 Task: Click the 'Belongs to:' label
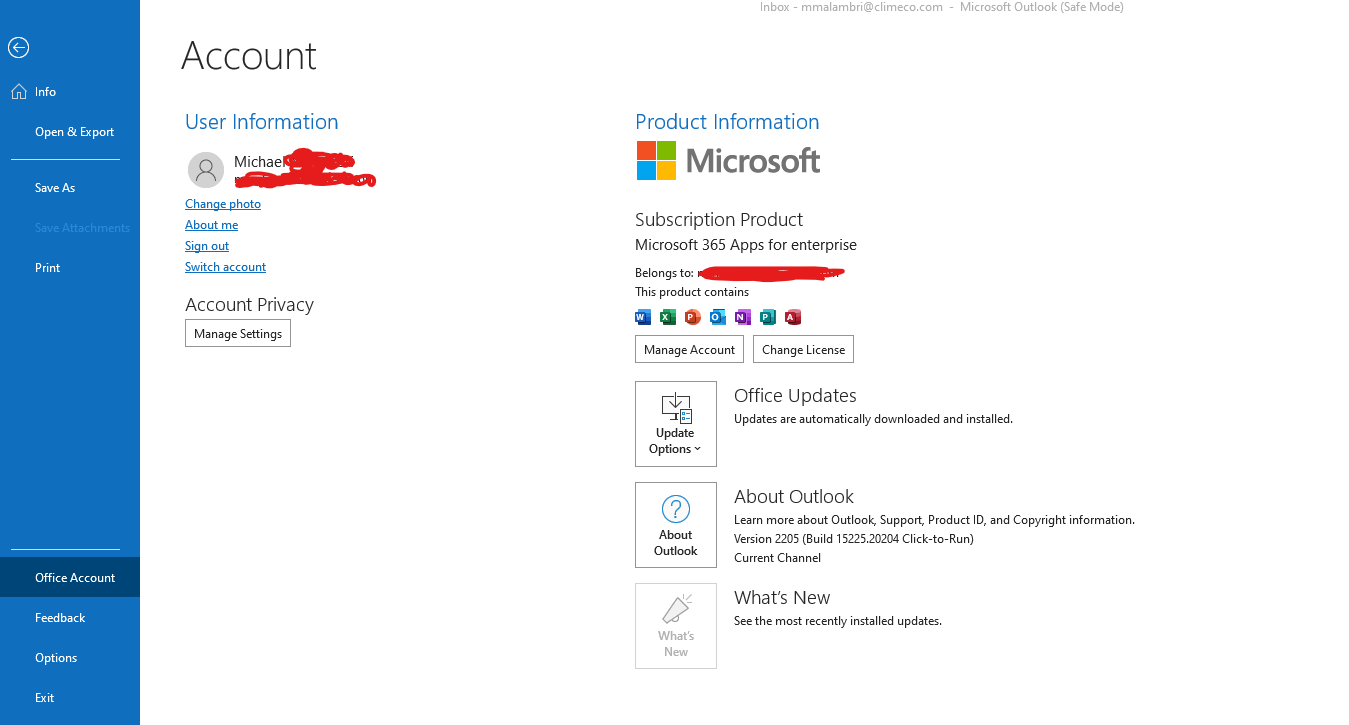[x=664, y=273]
